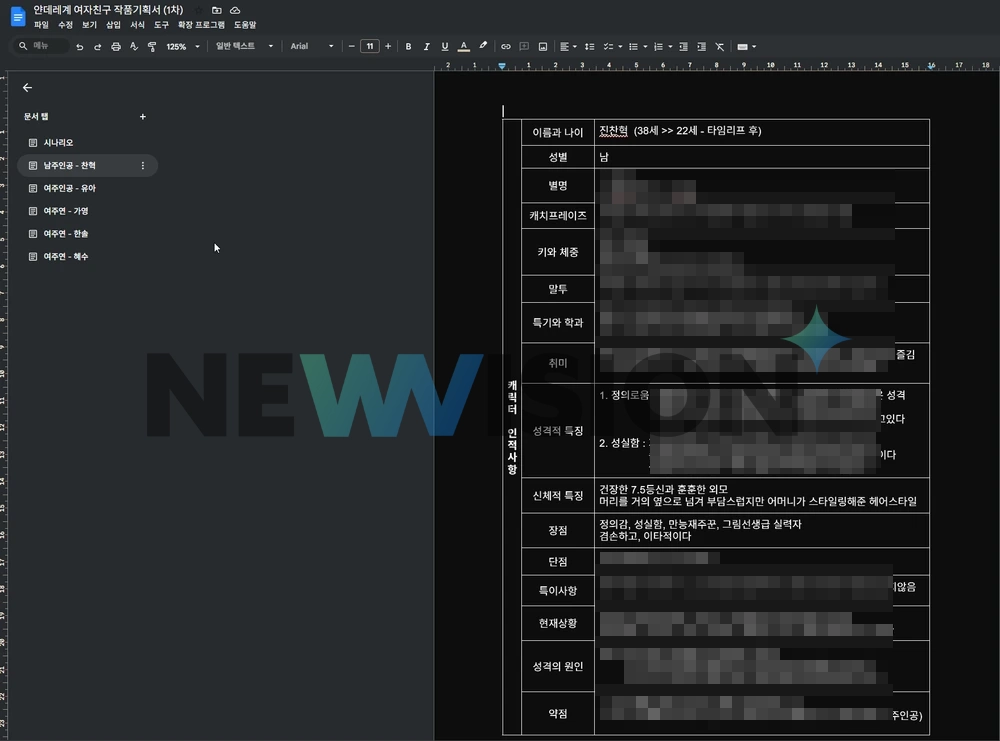
Task: Open the text color picker
Action: point(463,46)
